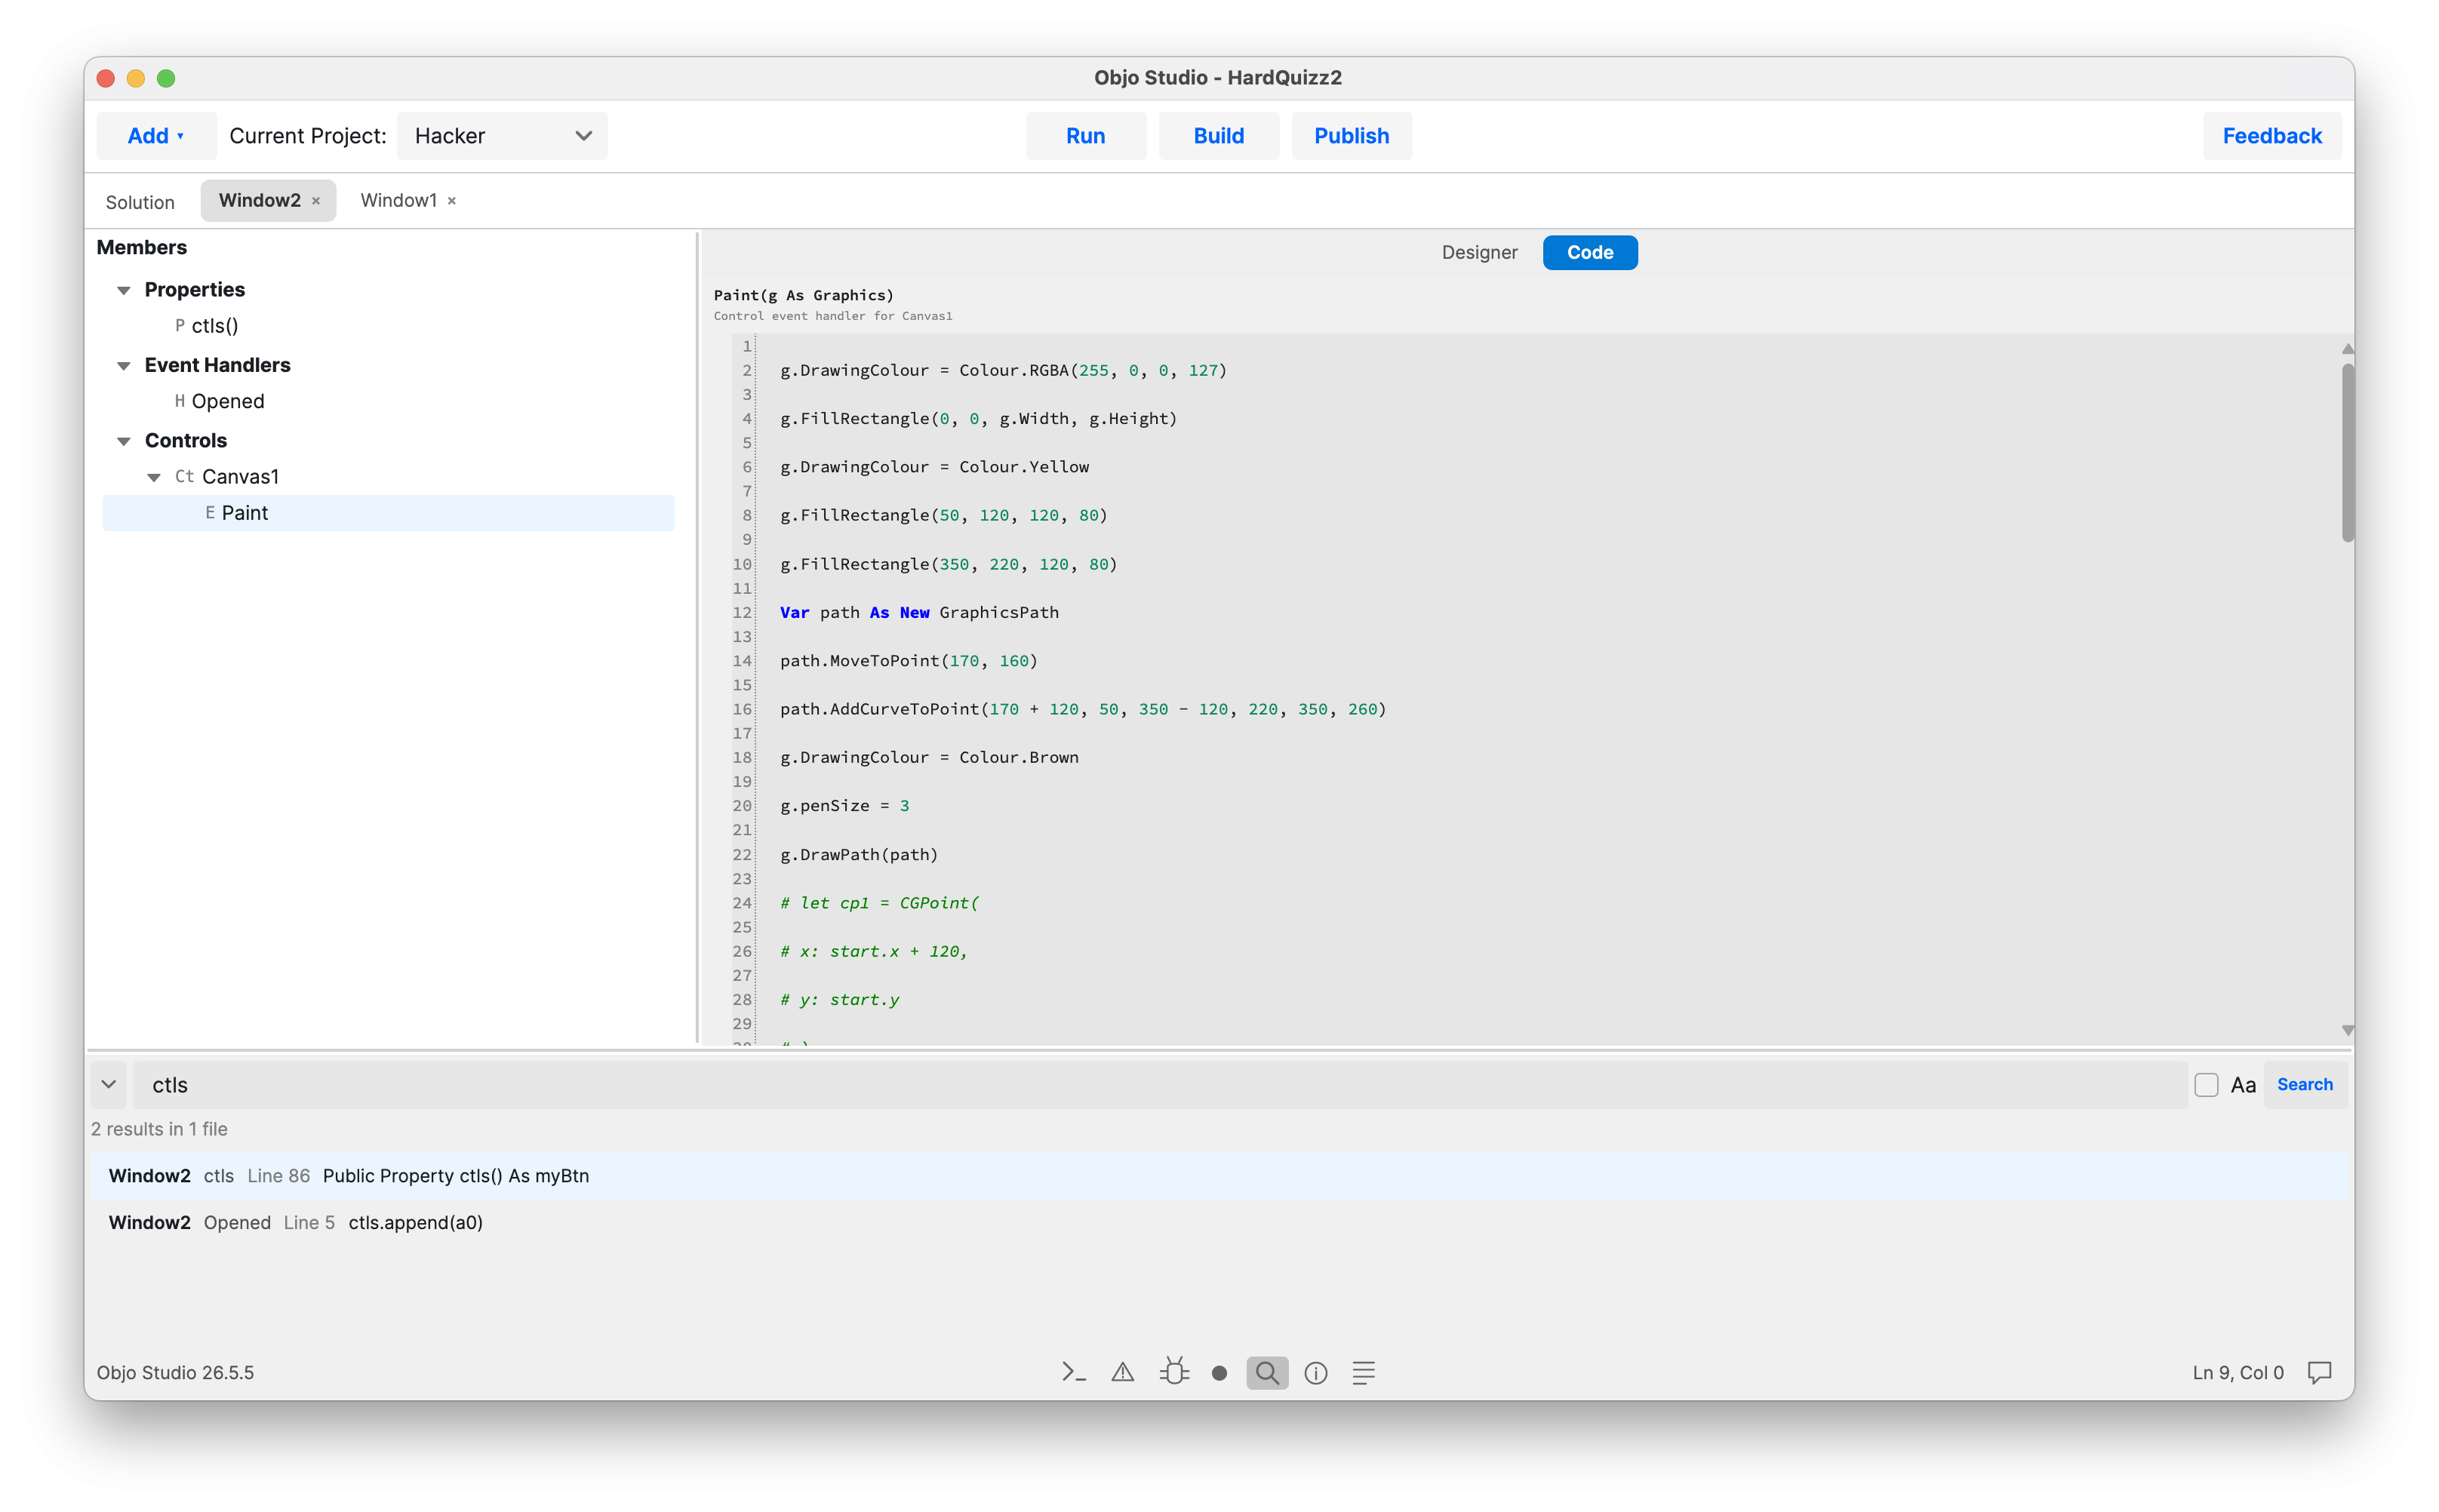
Task: Click the 2 results in 1 file label
Action: tap(159, 1129)
